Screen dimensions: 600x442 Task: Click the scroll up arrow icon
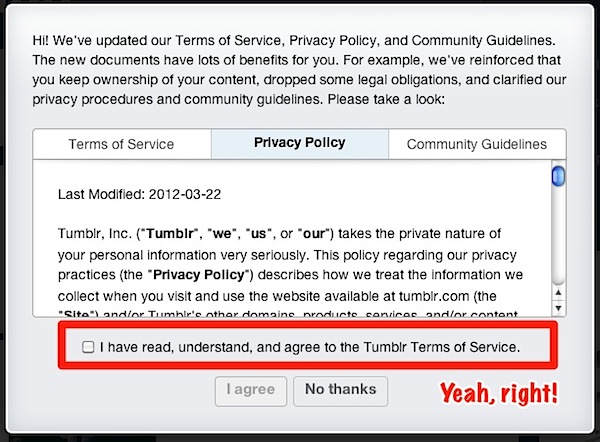point(558,293)
